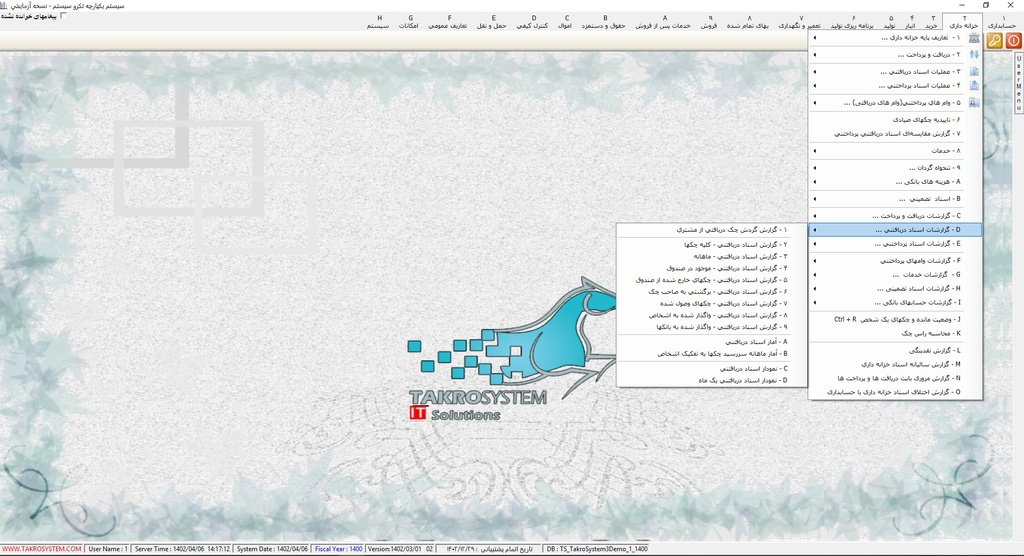The width and height of the screenshot is (1024, 556).
Task: Select تاییدیه چکهای صیادی menu item
Action: pyautogui.click(x=895, y=120)
